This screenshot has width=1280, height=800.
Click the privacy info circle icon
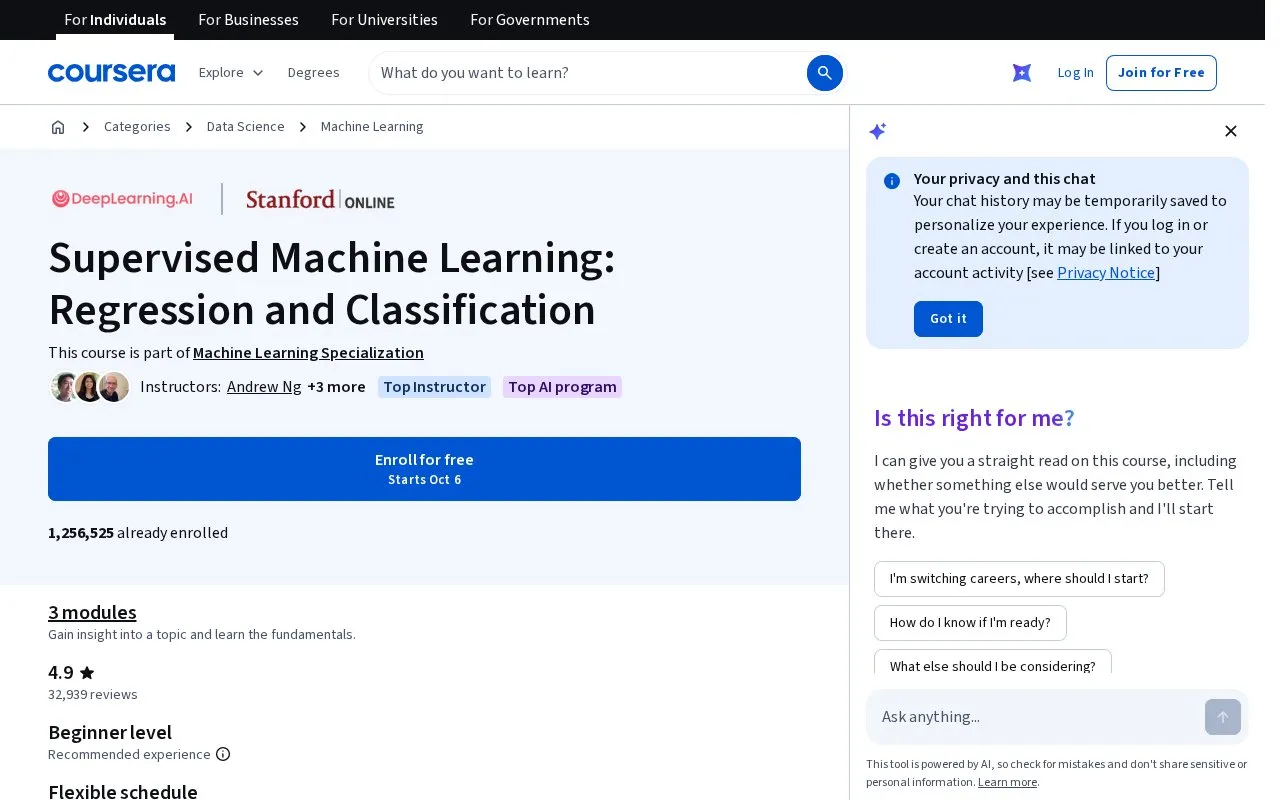[892, 181]
